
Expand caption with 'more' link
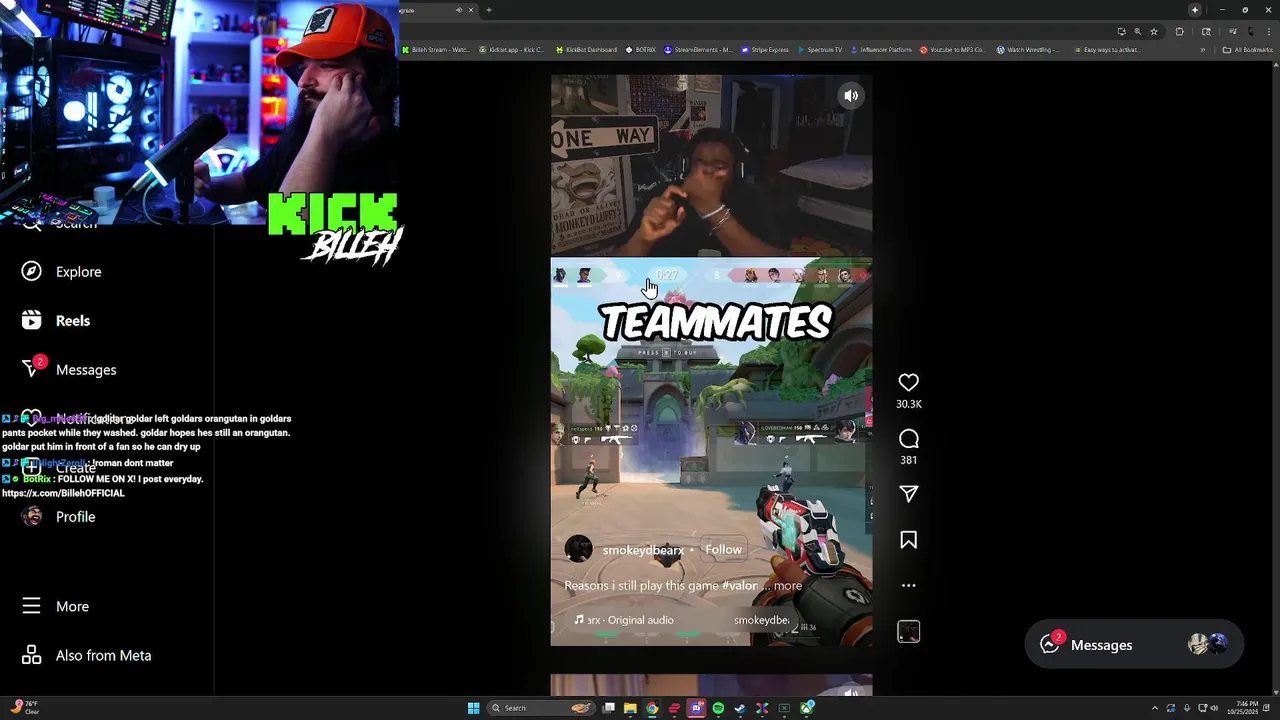point(788,586)
